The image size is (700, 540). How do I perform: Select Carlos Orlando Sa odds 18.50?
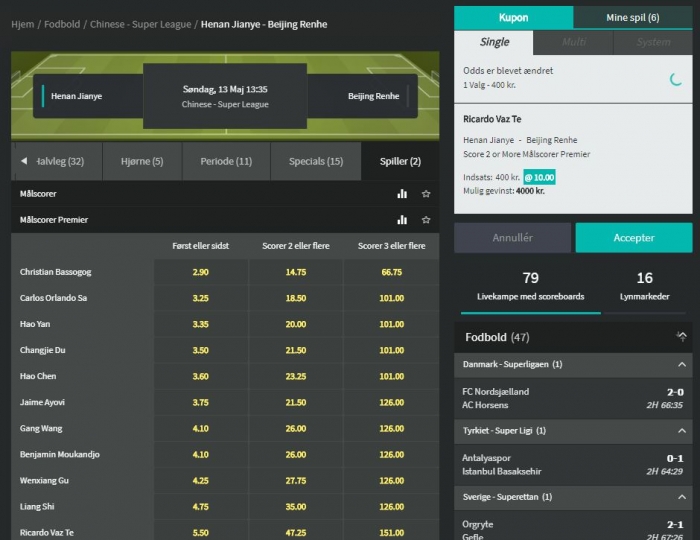click(296, 298)
